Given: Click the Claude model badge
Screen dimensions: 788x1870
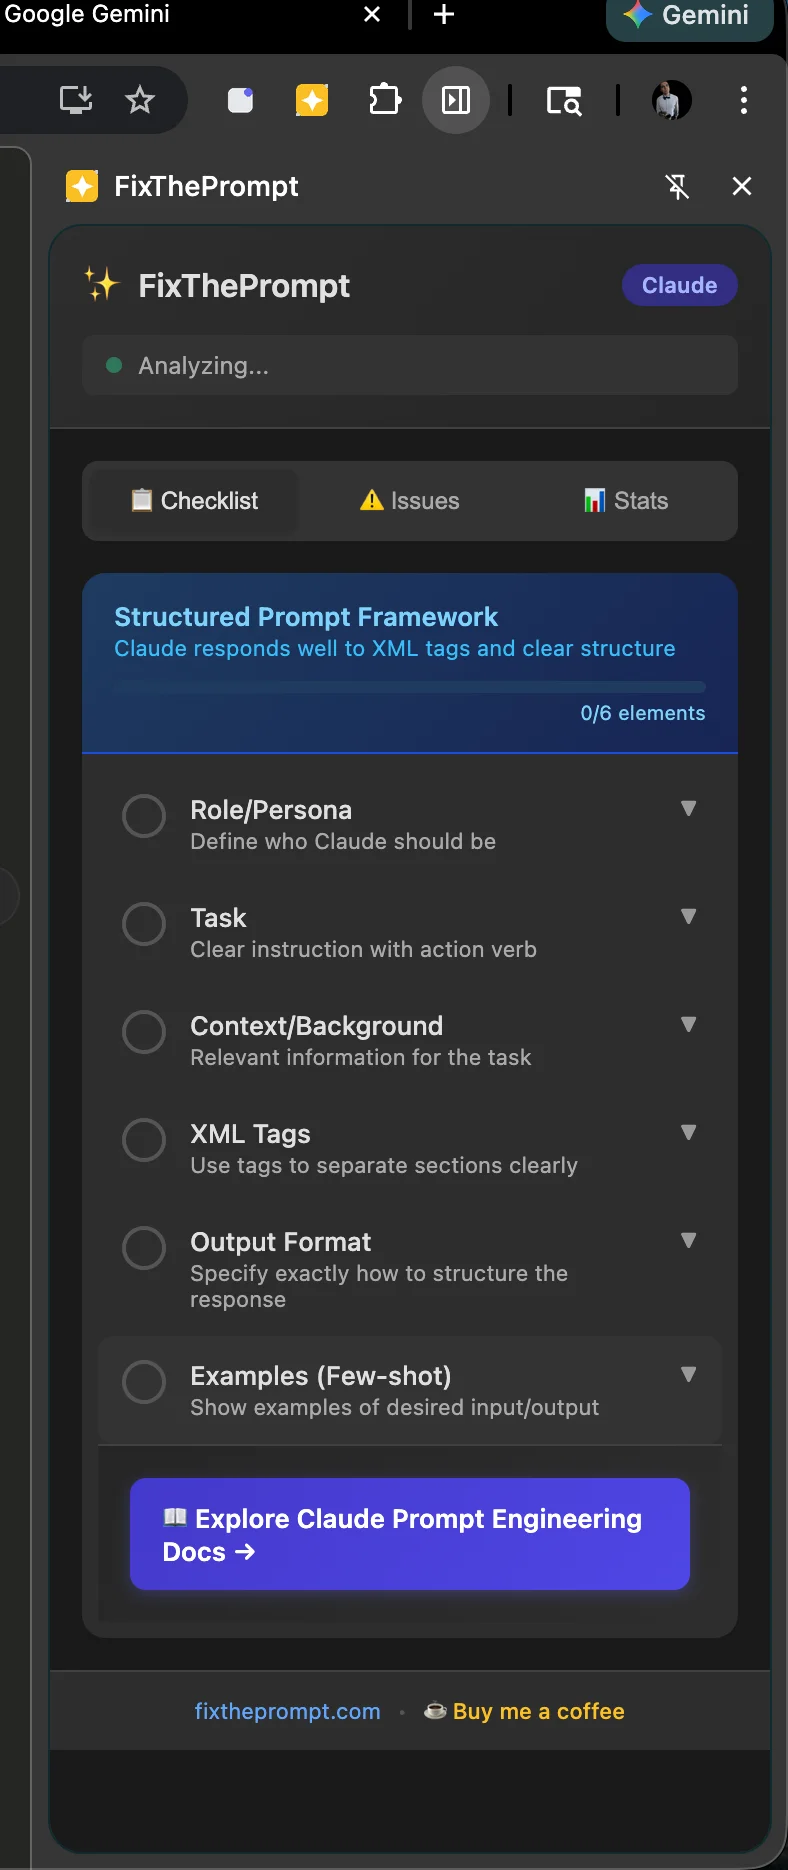Looking at the screenshot, I should tap(679, 285).
